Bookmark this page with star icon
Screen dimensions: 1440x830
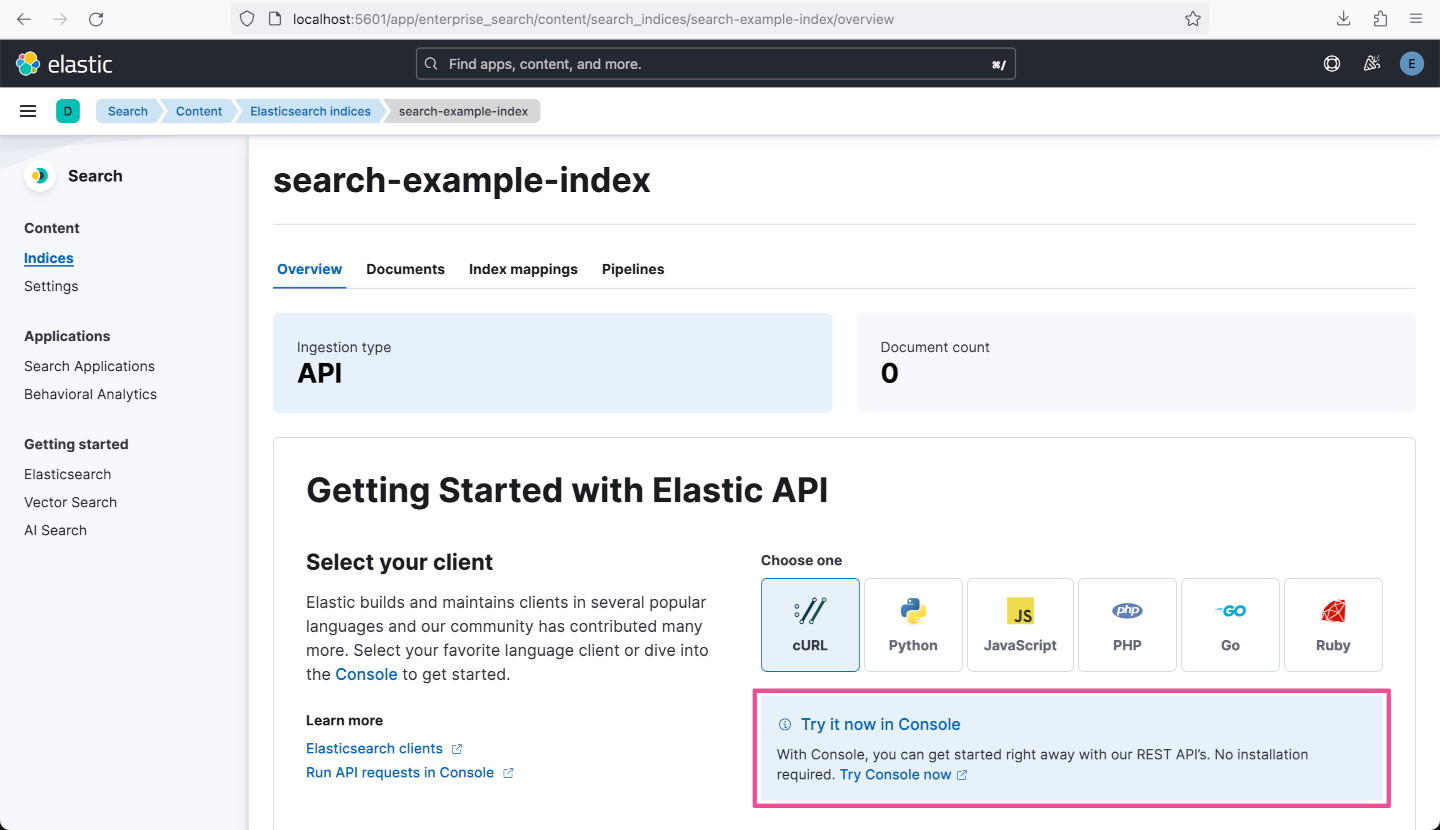click(1192, 19)
